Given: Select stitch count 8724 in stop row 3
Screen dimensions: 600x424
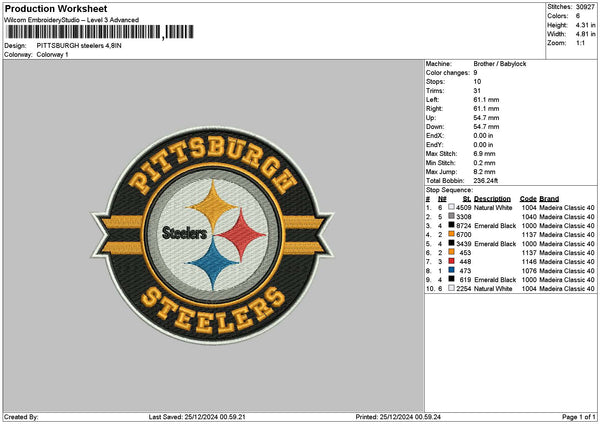Looking at the screenshot, I should (463, 226).
